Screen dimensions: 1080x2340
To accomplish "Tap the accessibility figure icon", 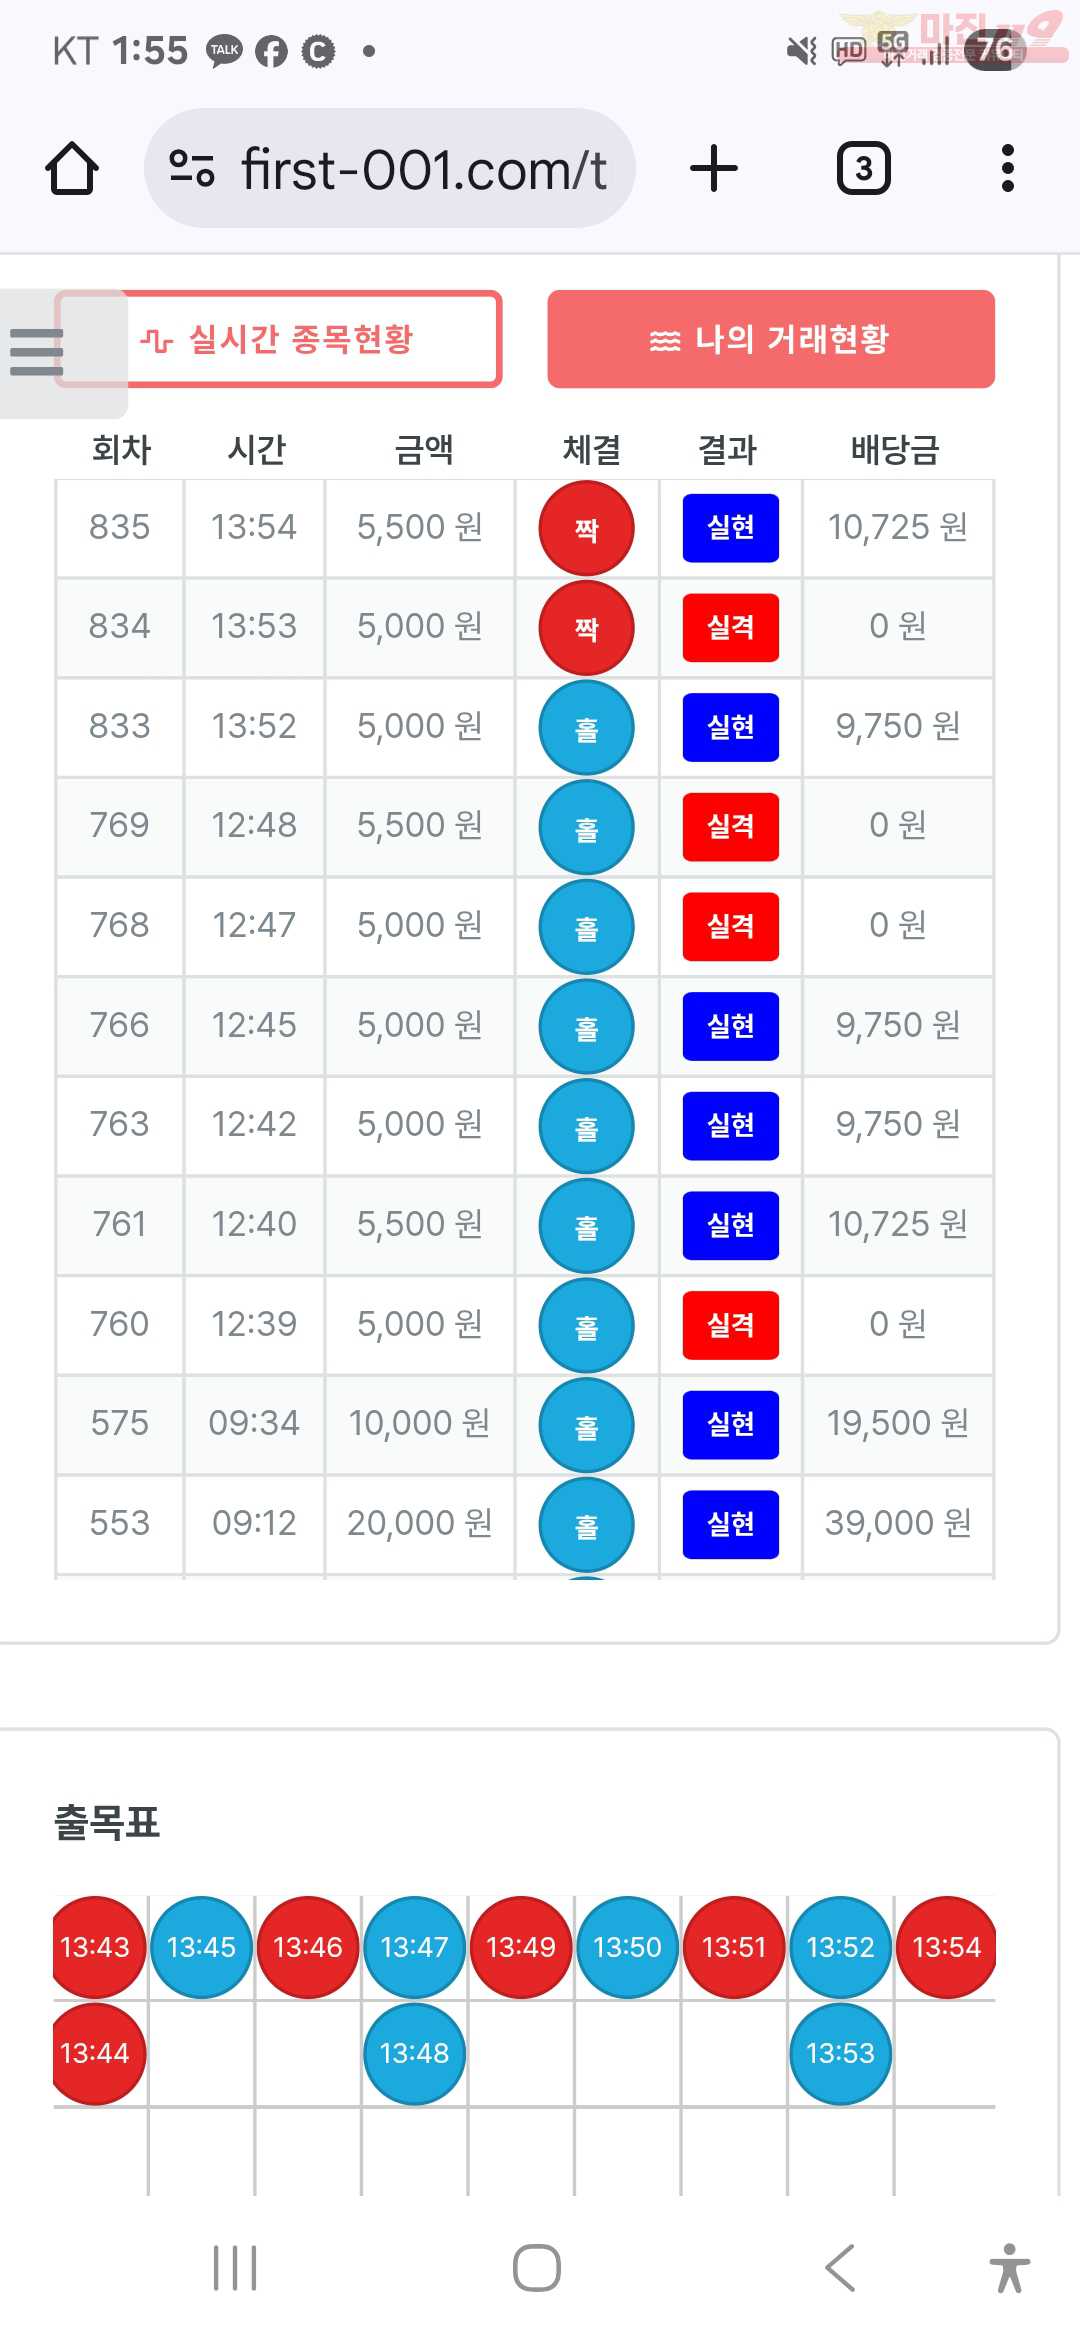I will [x=1010, y=2268].
